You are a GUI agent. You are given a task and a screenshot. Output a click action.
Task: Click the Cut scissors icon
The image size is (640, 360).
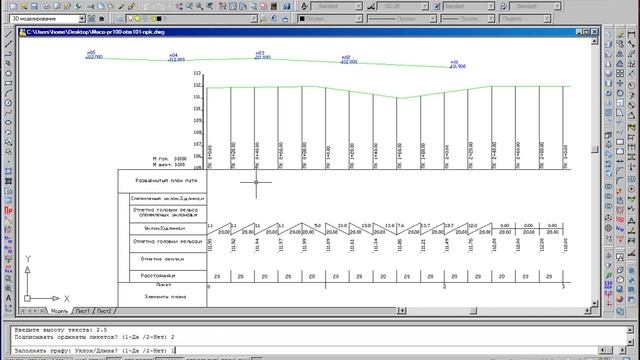(91, 6)
